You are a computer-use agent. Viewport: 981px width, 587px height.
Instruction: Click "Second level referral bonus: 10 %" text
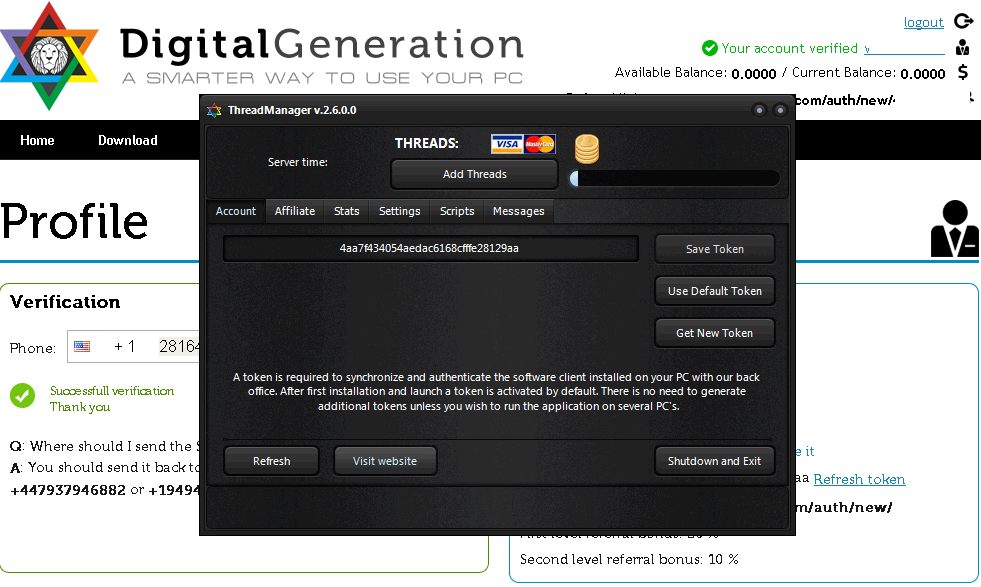(x=629, y=559)
